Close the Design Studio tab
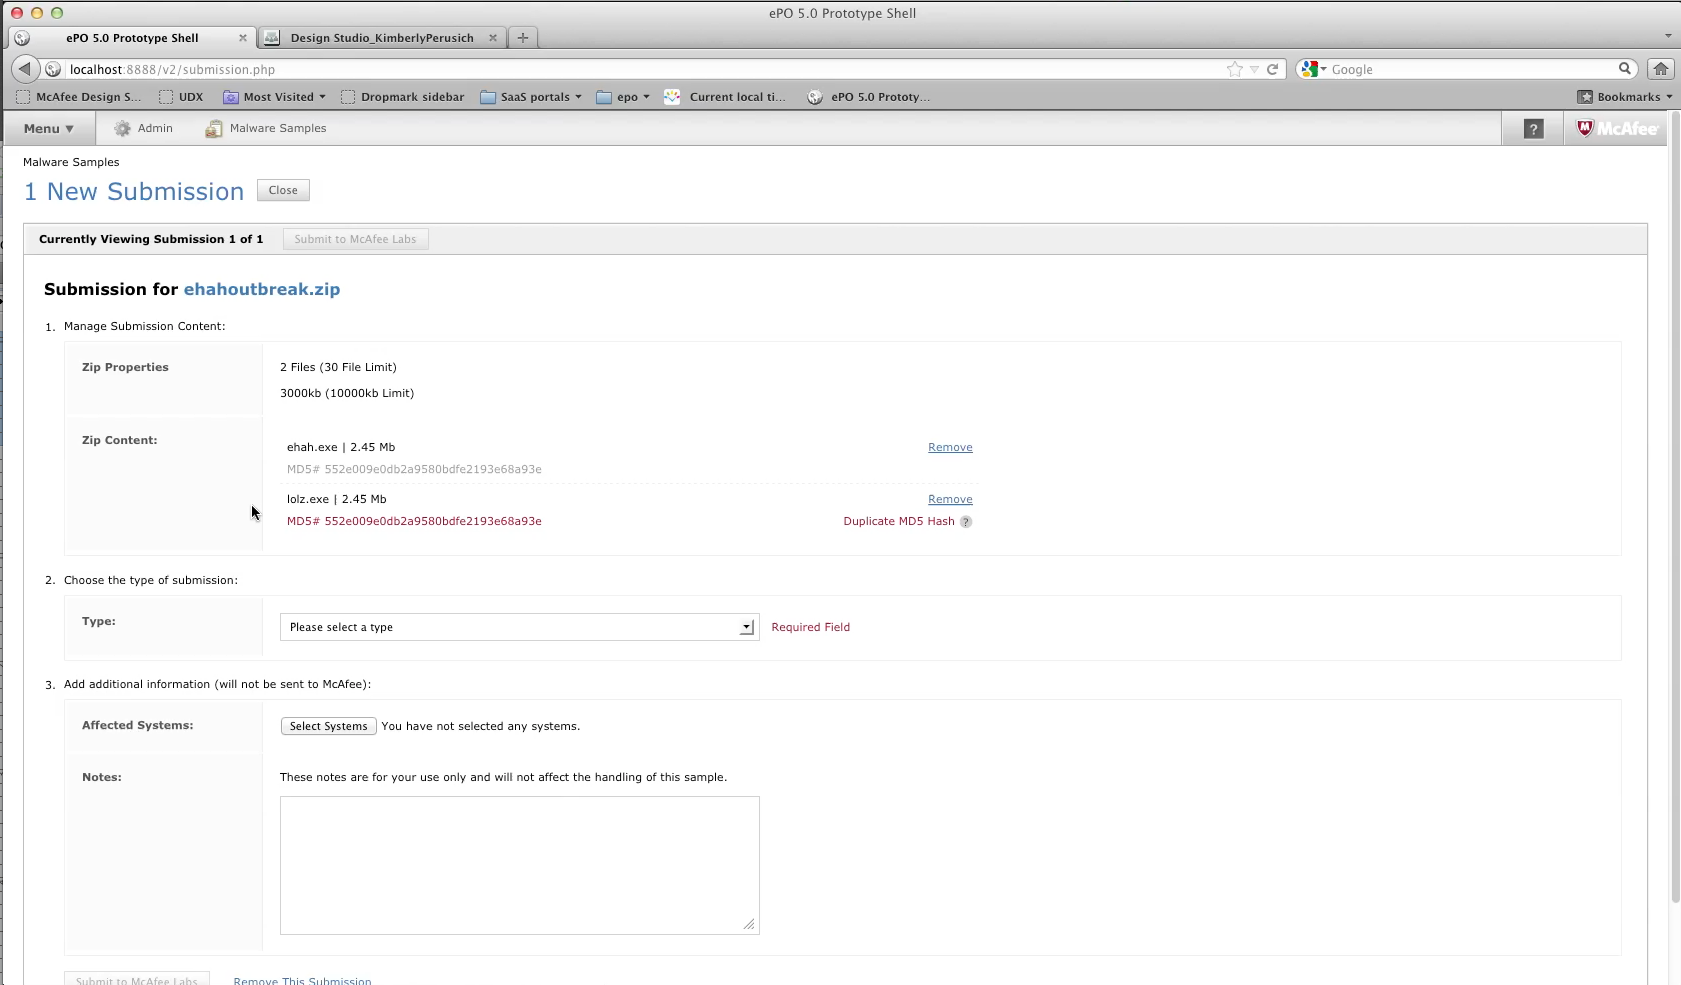The image size is (1681, 985). (x=492, y=38)
